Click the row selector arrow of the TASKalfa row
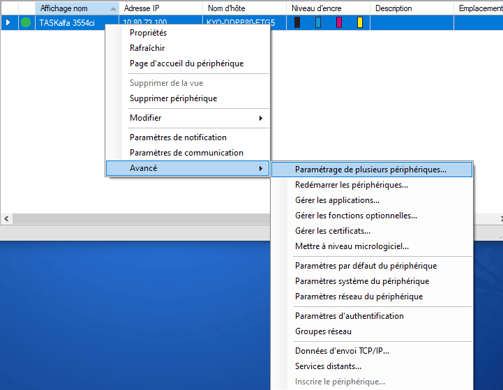This screenshot has width=503, height=390. pyautogui.click(x=8, y=22)
